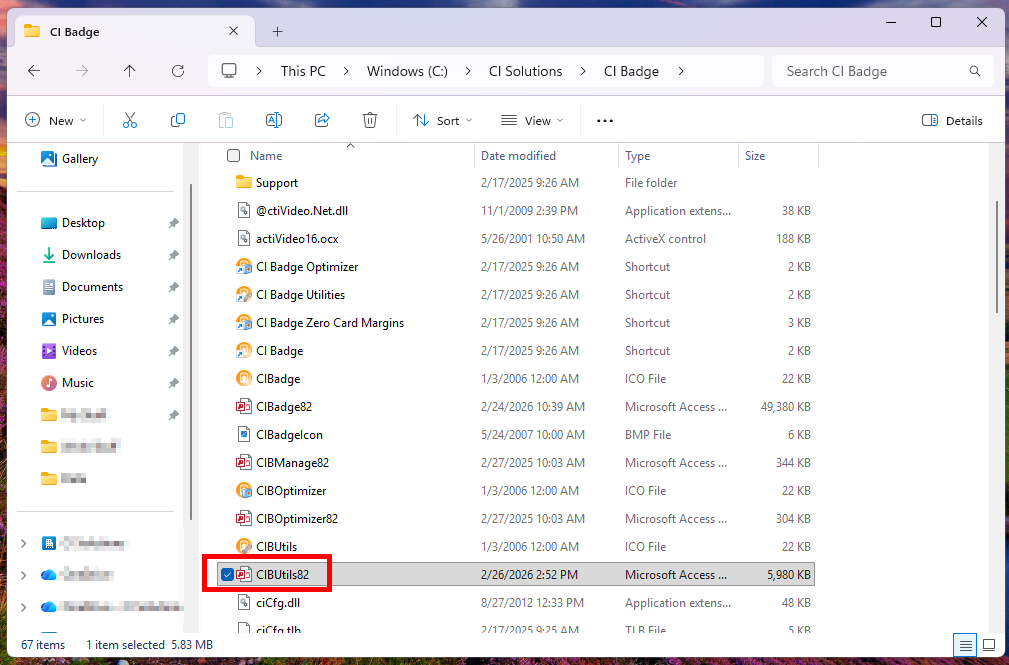1009x665 pixels.
Task: Select the CI Badge window tab
Action: click(135, 31)
